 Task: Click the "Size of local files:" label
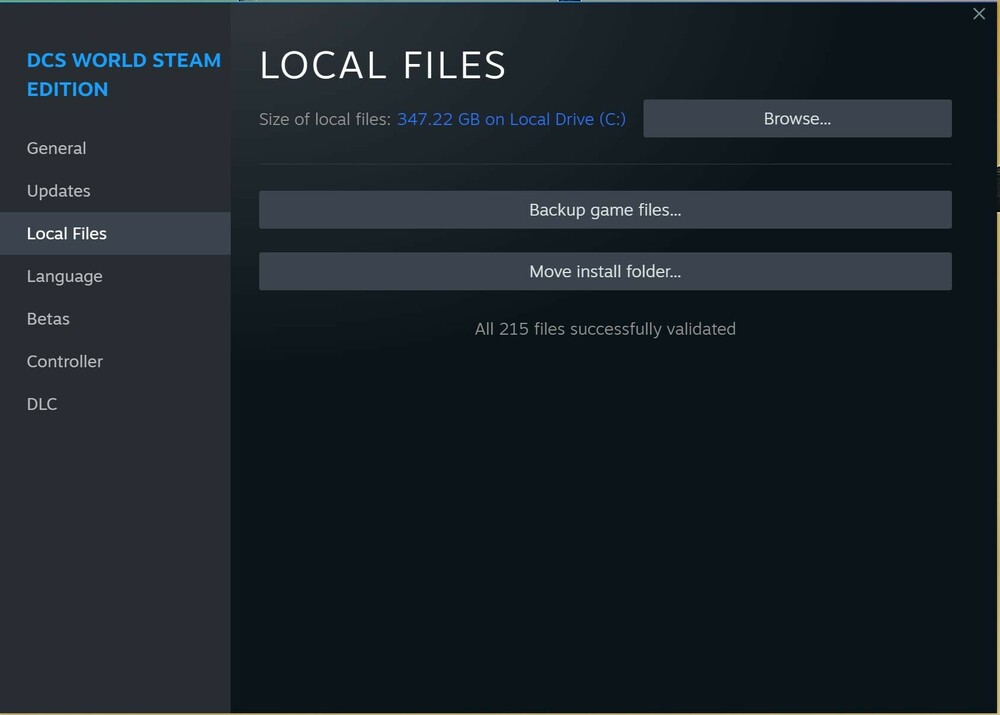click(324, 119)
